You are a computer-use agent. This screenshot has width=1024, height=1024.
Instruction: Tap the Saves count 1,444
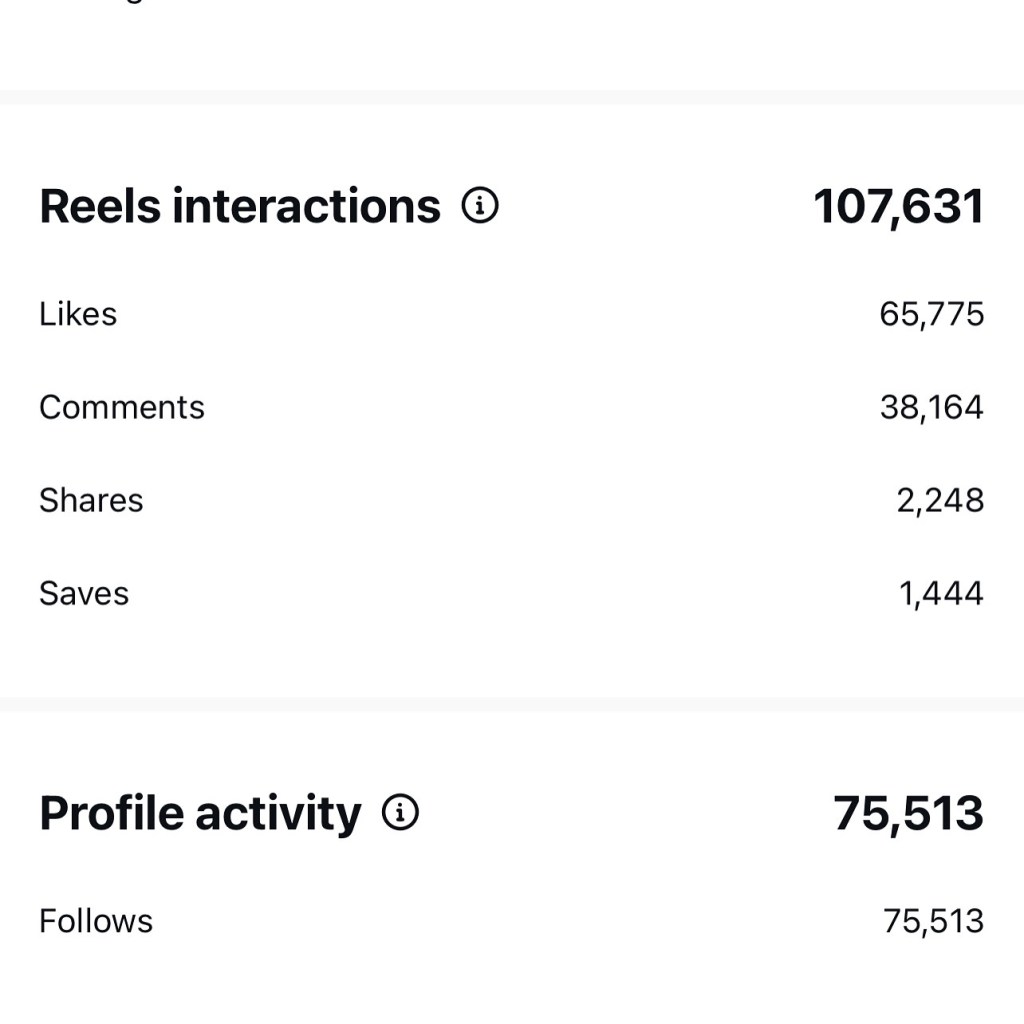941,593
